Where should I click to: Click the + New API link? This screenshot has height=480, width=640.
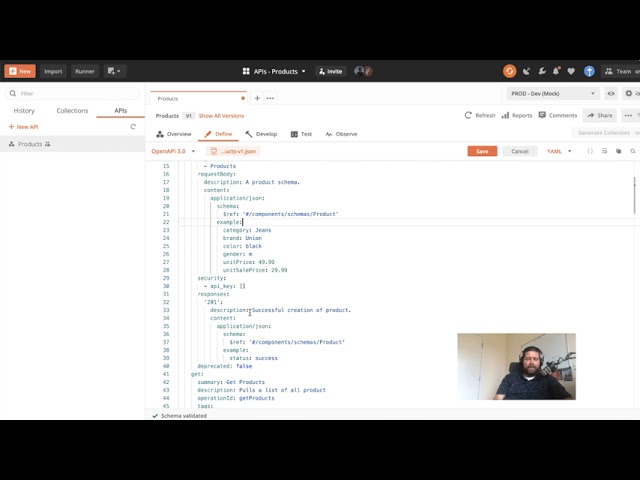23,127
